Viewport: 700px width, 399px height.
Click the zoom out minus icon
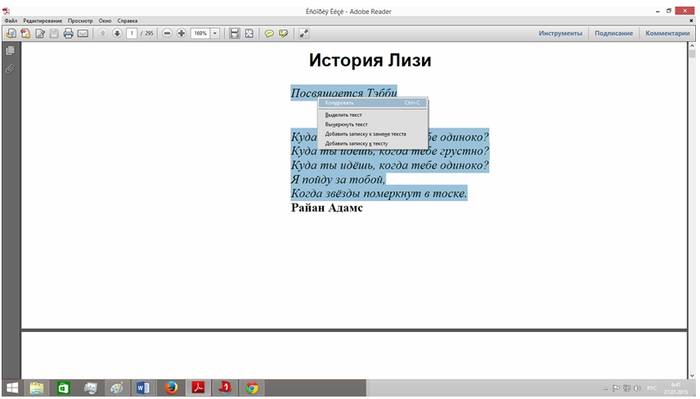tap(167, 33)
